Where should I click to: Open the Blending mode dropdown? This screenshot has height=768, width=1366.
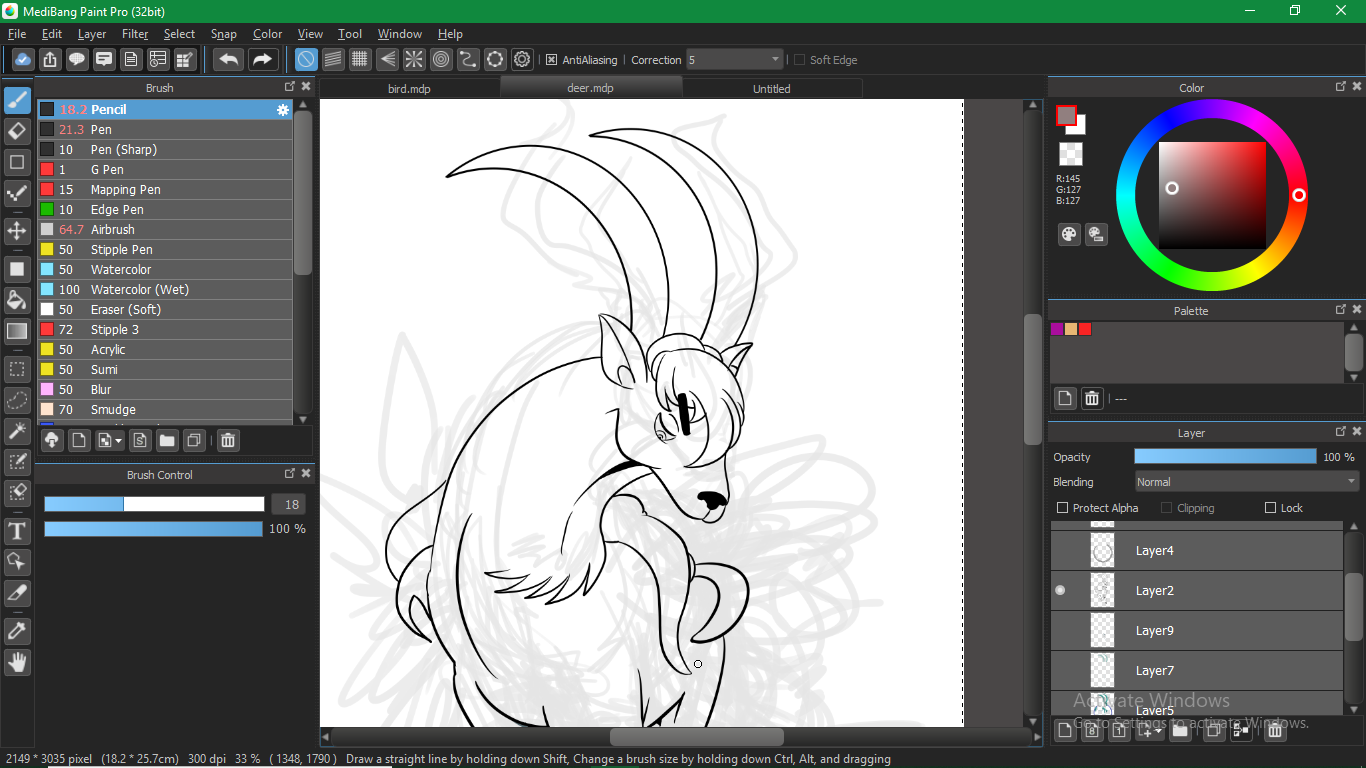click(x=1246, y=482)
